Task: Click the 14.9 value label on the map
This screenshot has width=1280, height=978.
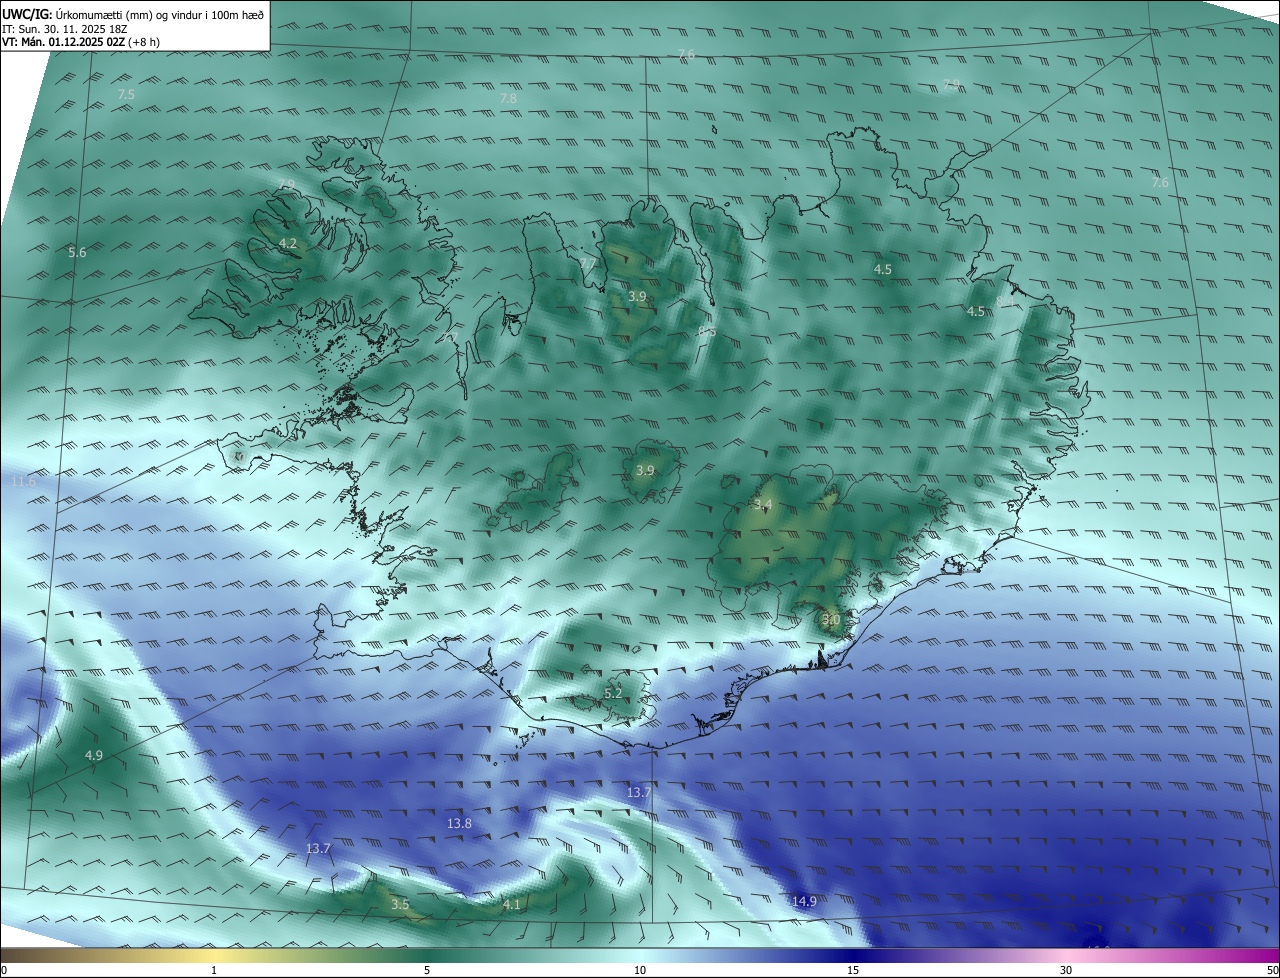Action: point(804,901)
